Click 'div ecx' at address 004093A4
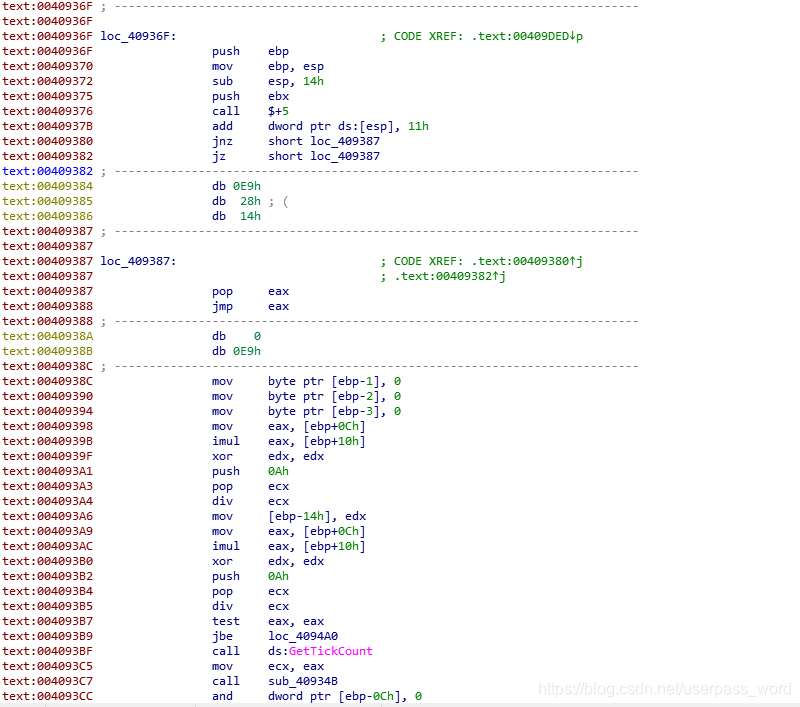 (x=251, y=501)
